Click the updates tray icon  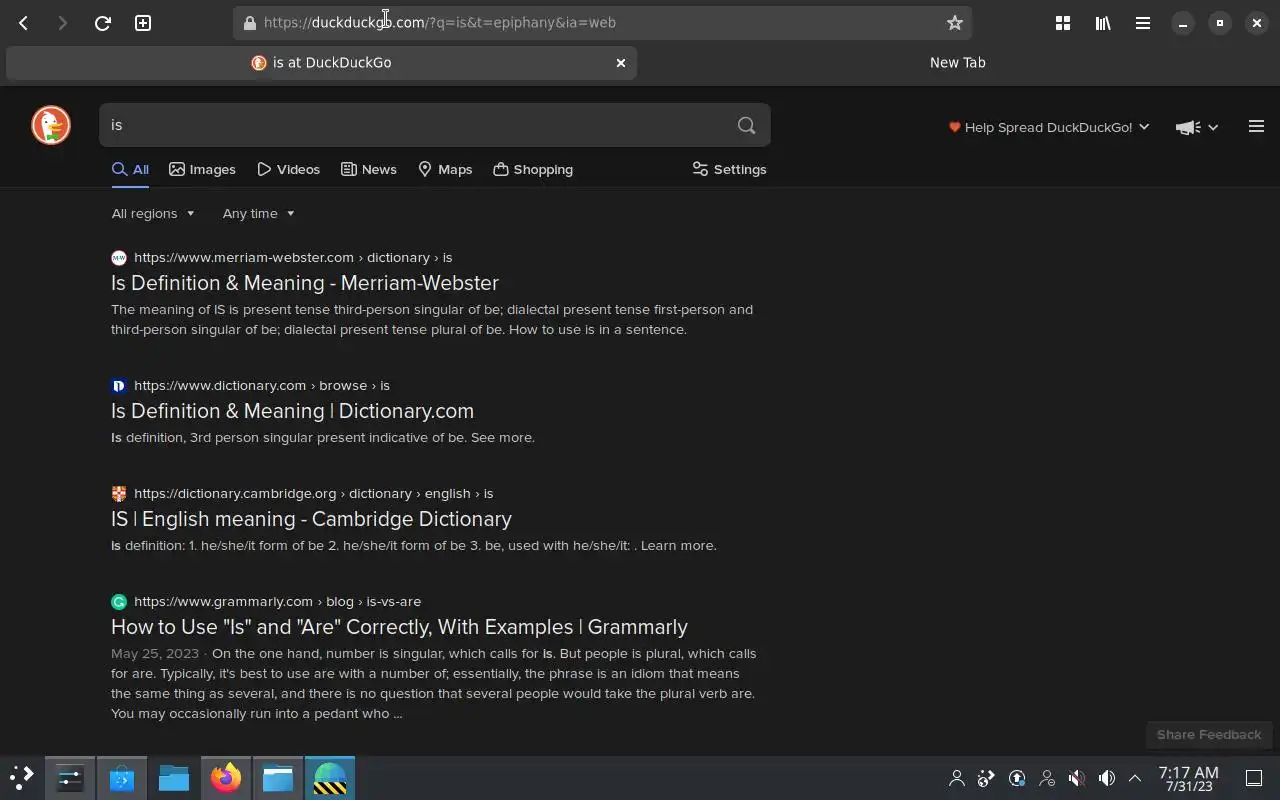1017,778
